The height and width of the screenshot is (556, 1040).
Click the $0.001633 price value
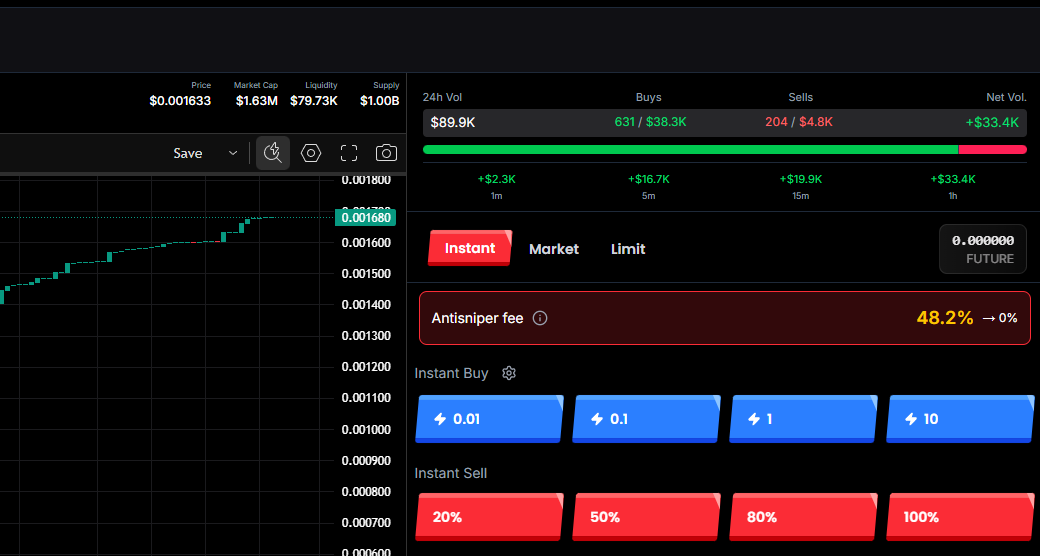click(180, 101)
